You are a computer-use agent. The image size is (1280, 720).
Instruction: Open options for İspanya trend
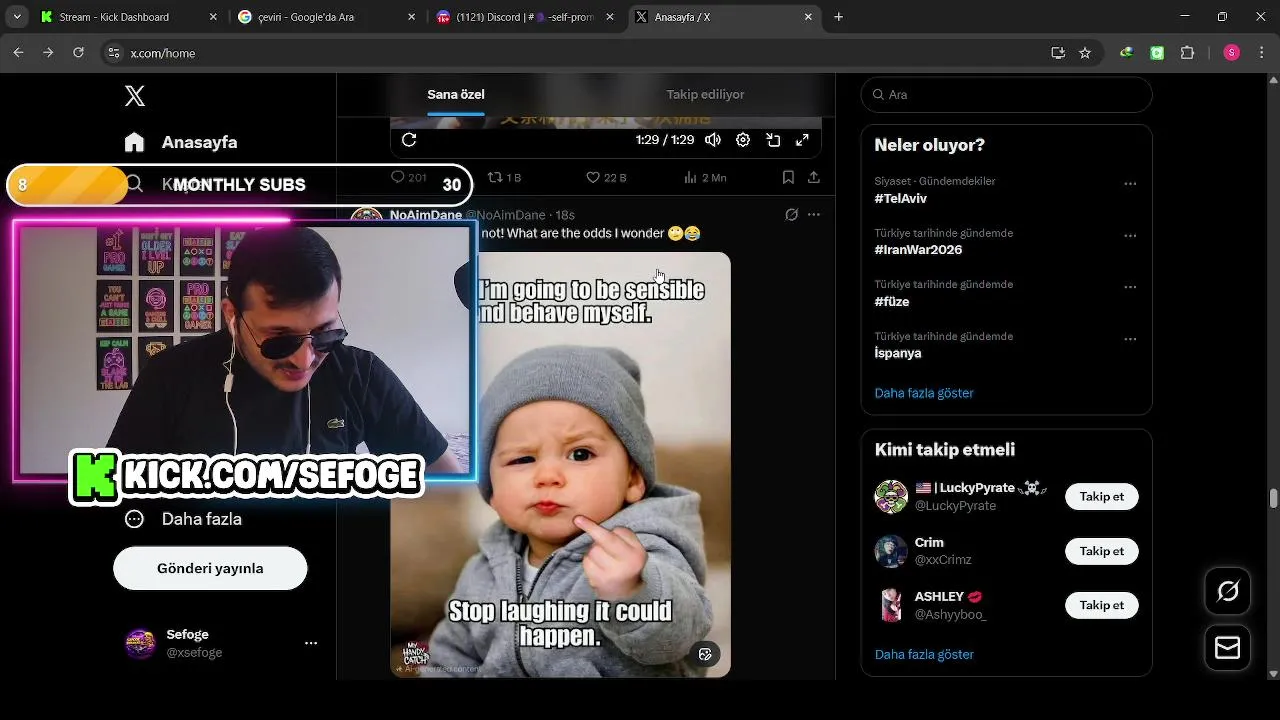pos(1130,339)
